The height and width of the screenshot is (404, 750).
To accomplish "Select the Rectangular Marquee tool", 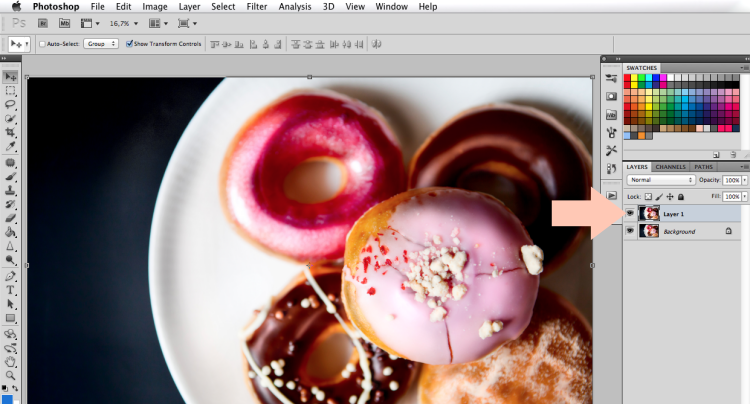I will (10, 90).
